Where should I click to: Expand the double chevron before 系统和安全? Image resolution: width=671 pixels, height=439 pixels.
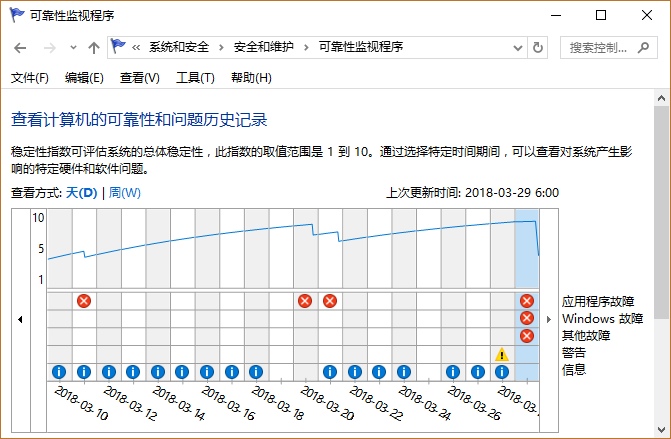[x=136, y=47]
